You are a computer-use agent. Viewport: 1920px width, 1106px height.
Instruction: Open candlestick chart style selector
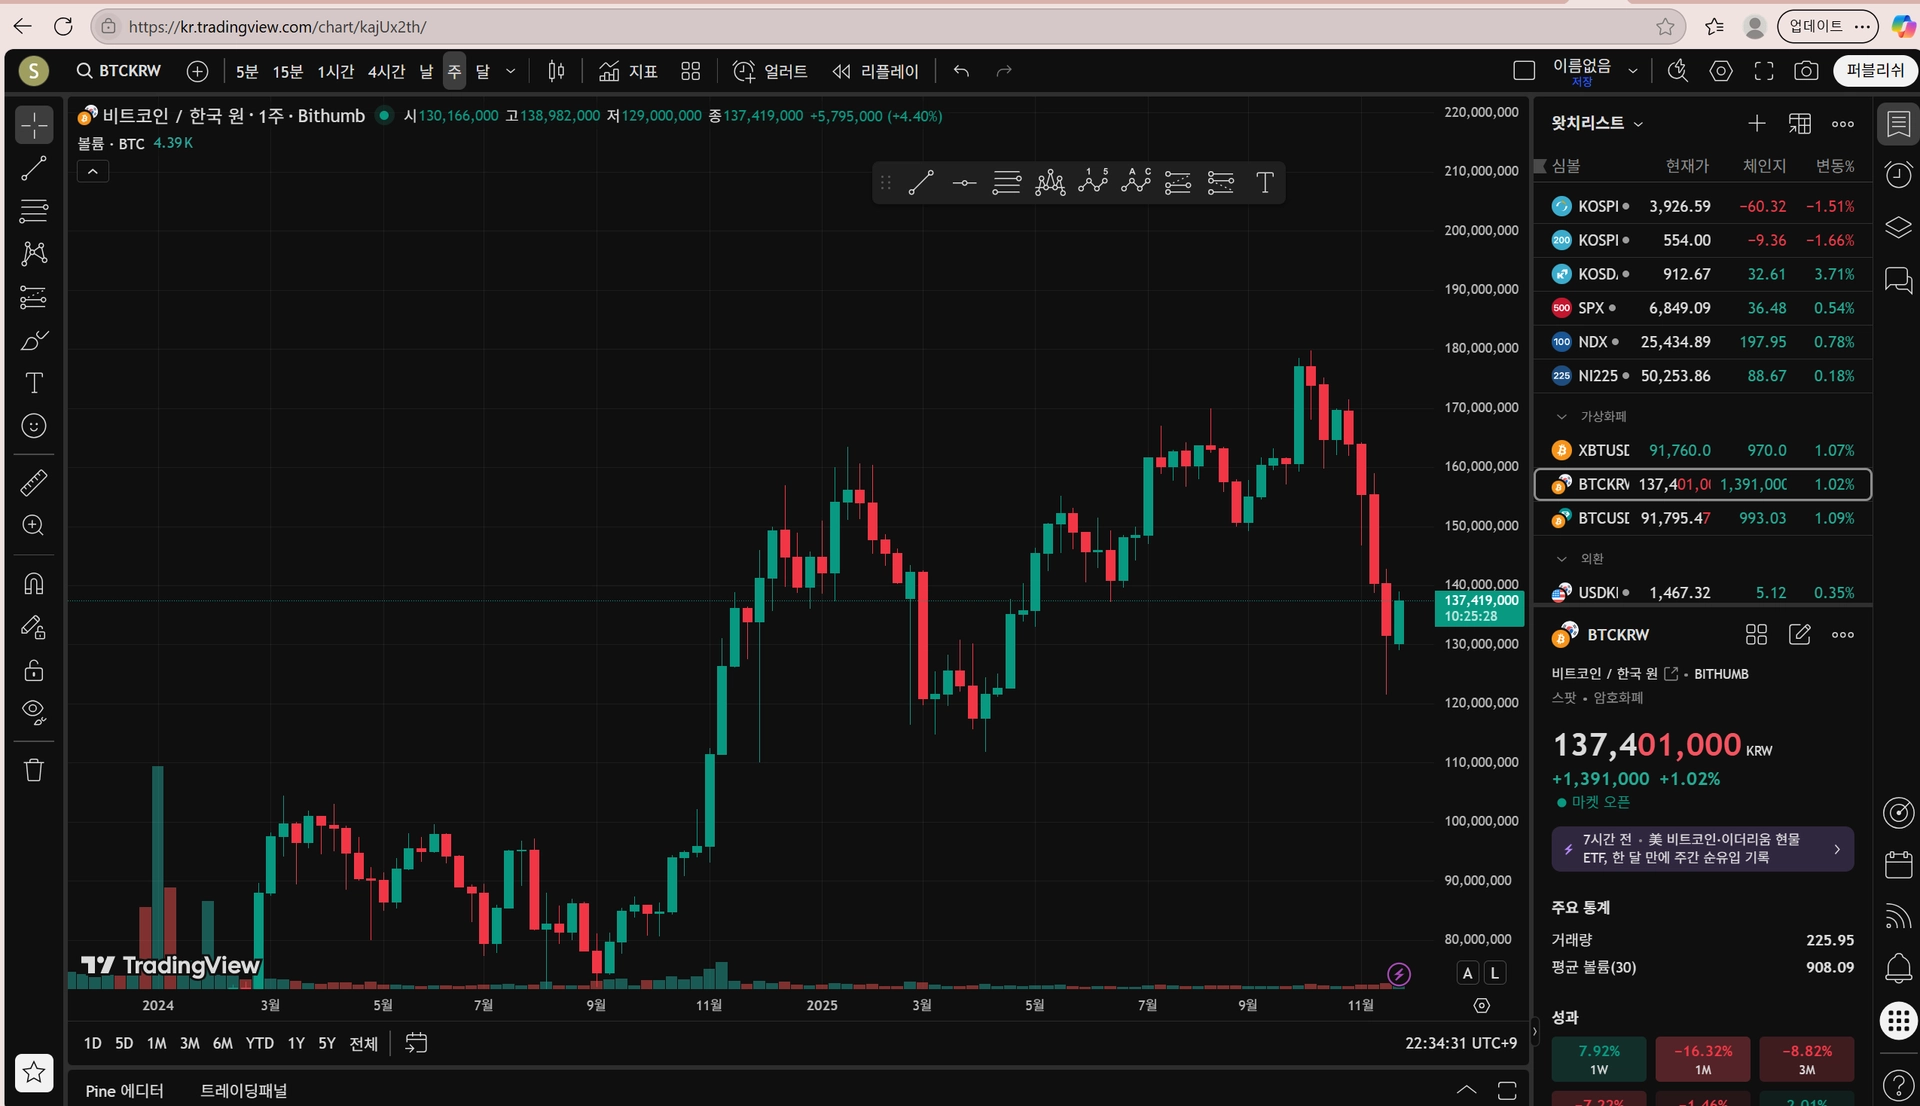point(557,71)
